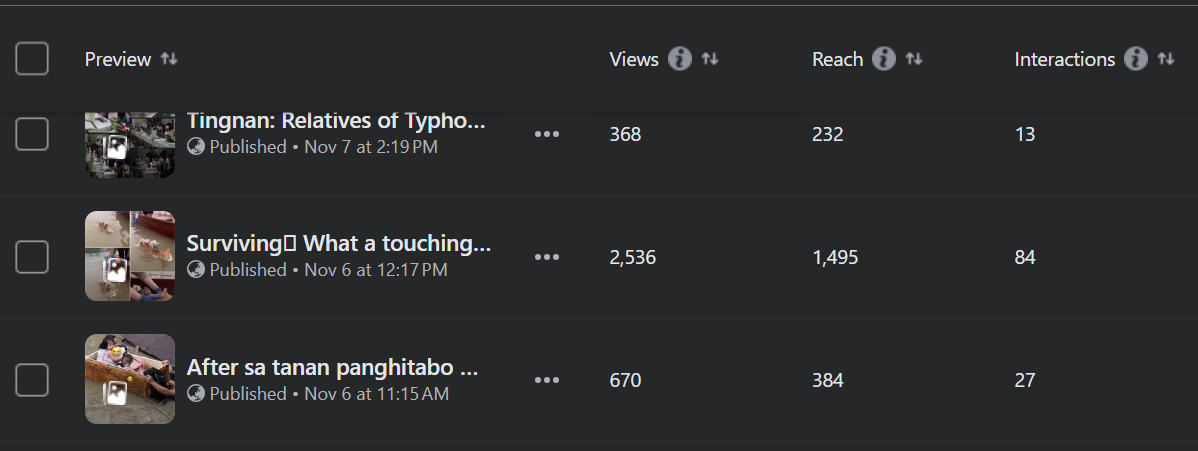Sort the table by Interactions arrows
This screenshot has height=451, width=1198.
[x=1165, y=59]
